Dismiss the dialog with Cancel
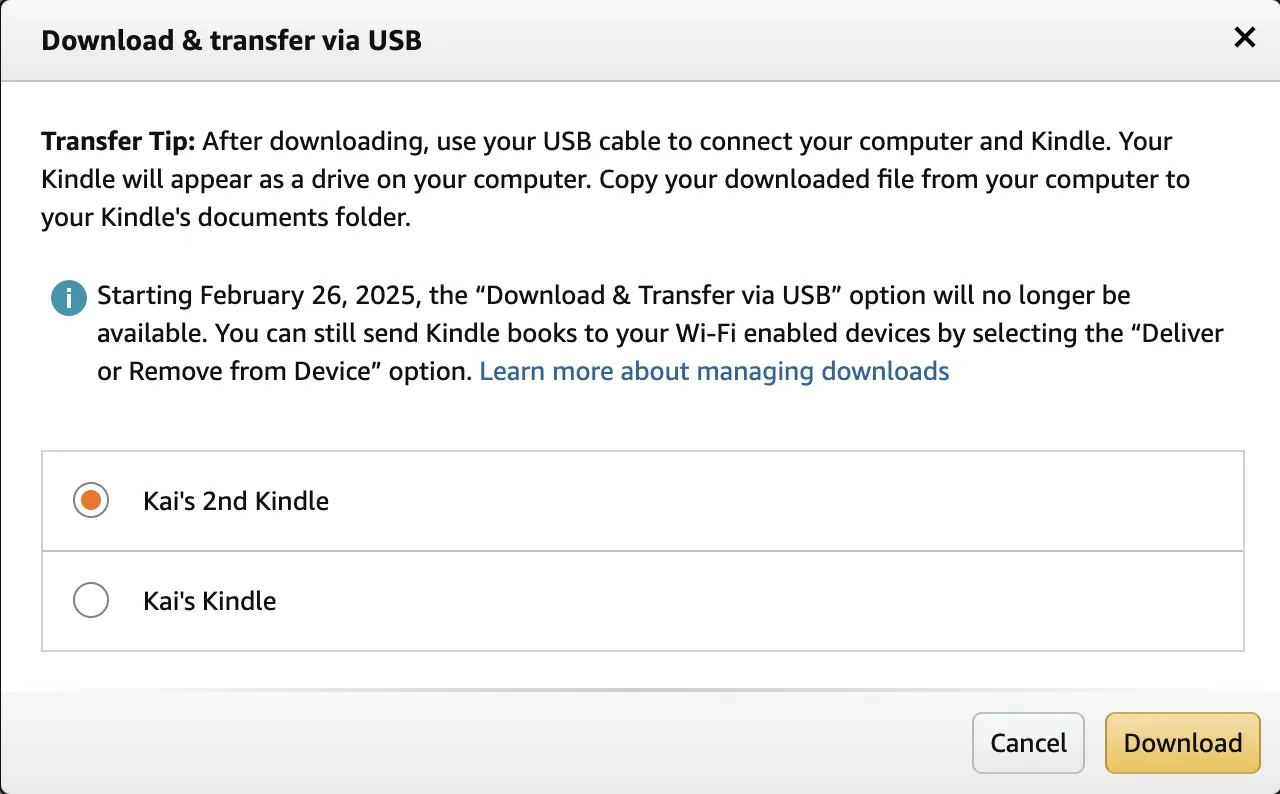This screenshot has height=794, width=1280. coord(1028,743)
